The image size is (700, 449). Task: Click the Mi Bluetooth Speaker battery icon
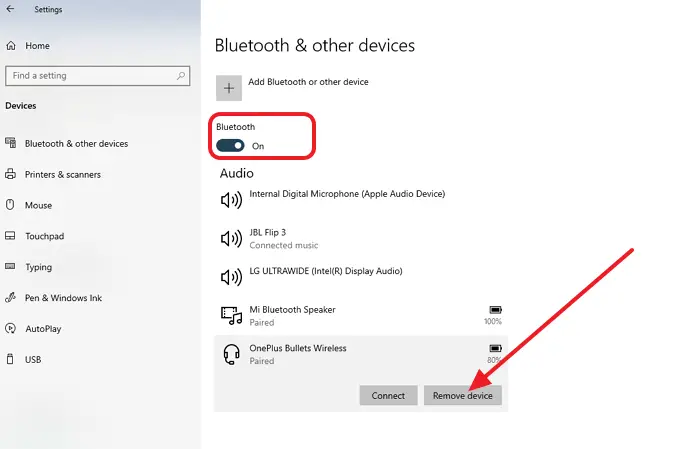pyautogui.click(x=494, y=310)
